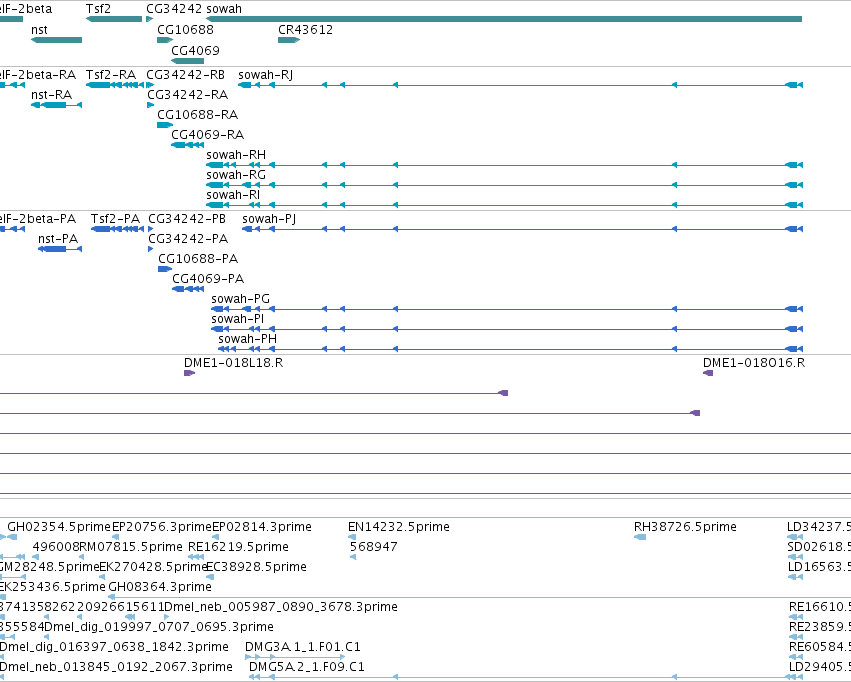The height and width of the screenshot is (682, 851).
Task: Click the CG10688 gene label
Action: click(x=186, y=29)
